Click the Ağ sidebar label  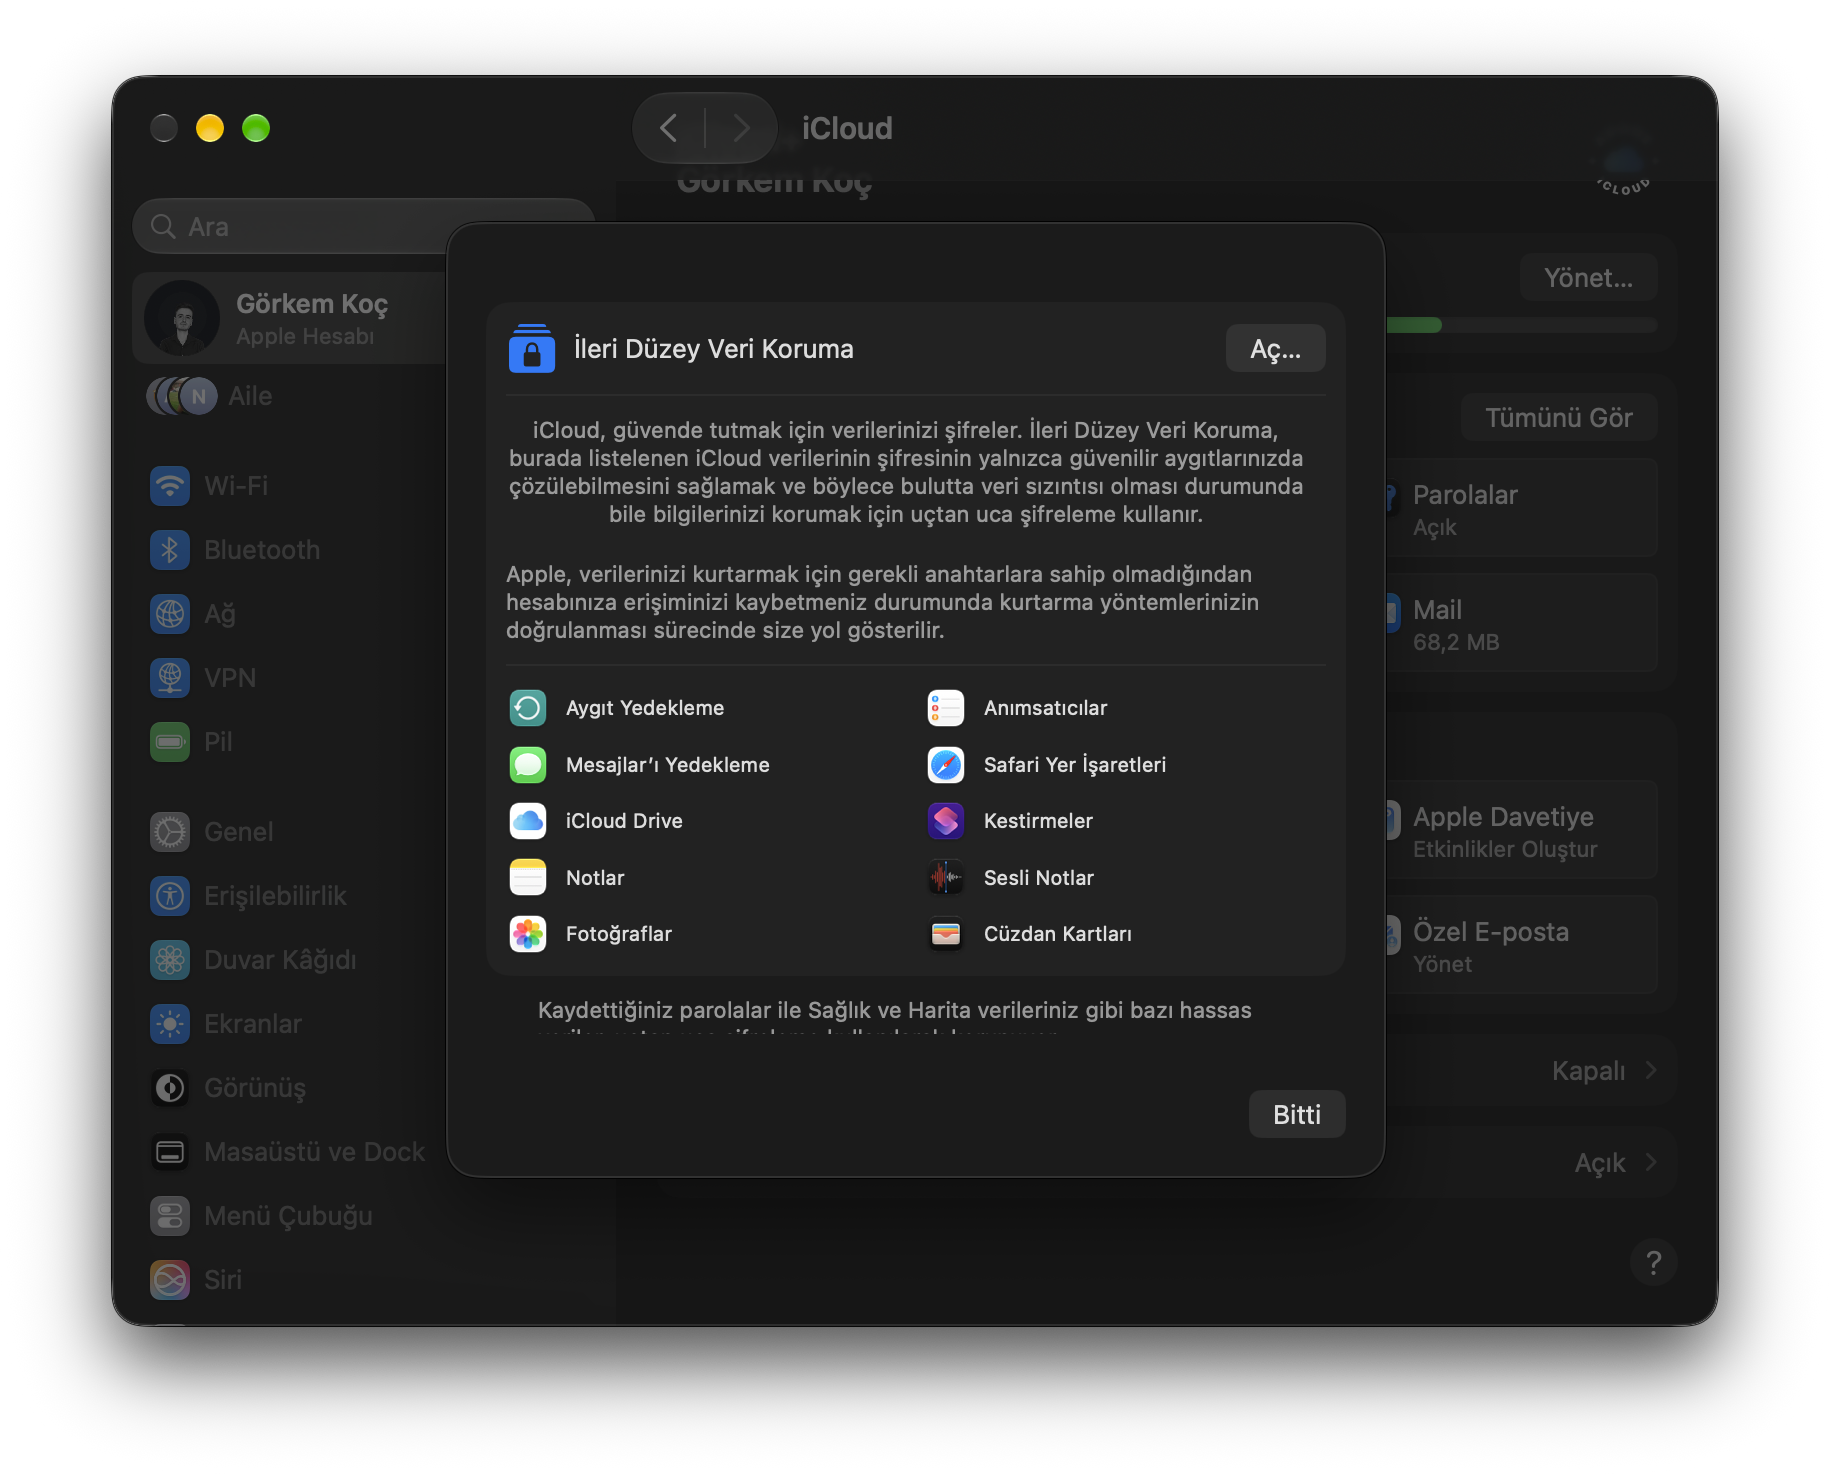click(220, 615)
